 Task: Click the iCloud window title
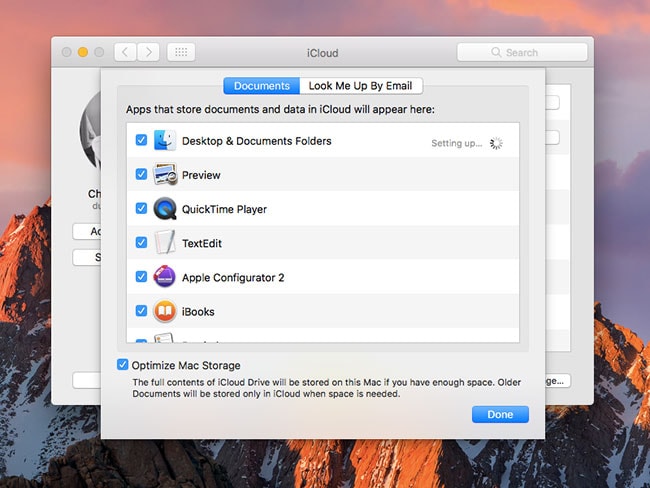(x=323, y=53)
